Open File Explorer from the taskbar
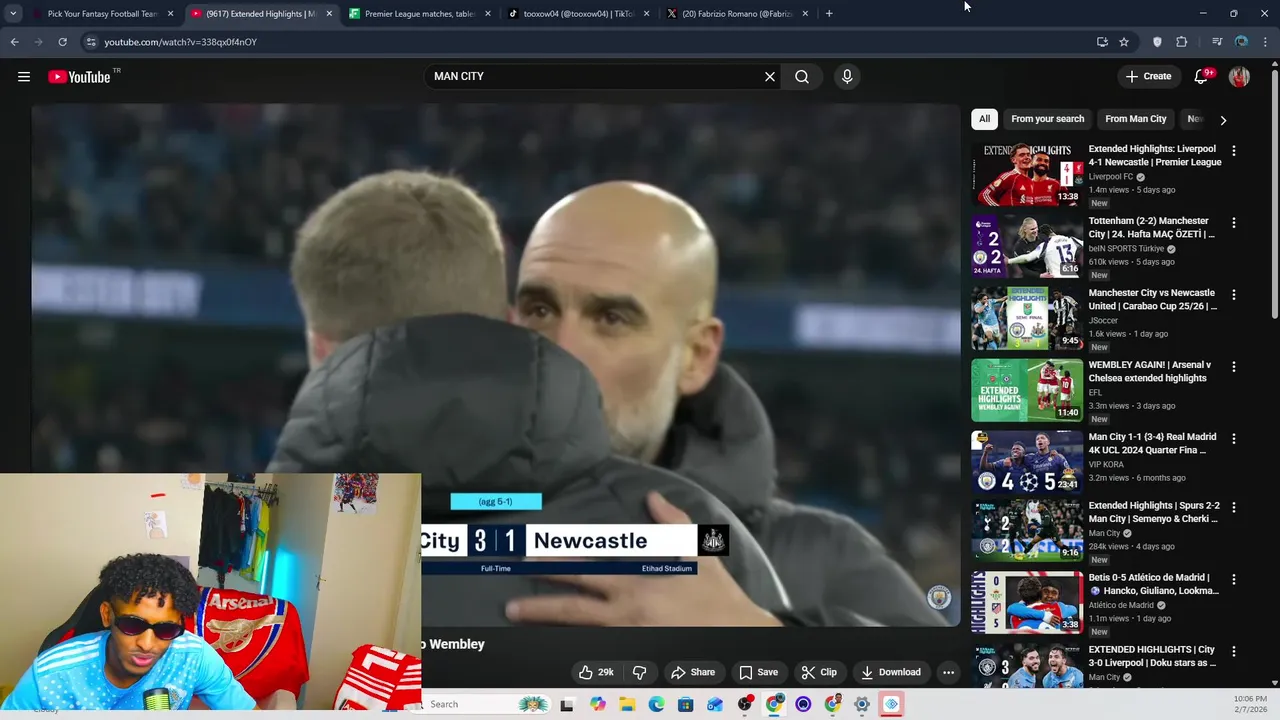The height and width of the screenshot is (720, 1280). tap(627, 704)
